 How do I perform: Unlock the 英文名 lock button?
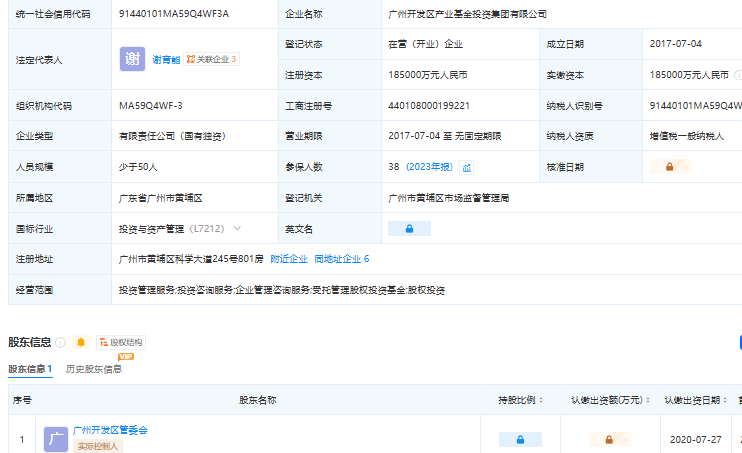[x=409, y=229]
